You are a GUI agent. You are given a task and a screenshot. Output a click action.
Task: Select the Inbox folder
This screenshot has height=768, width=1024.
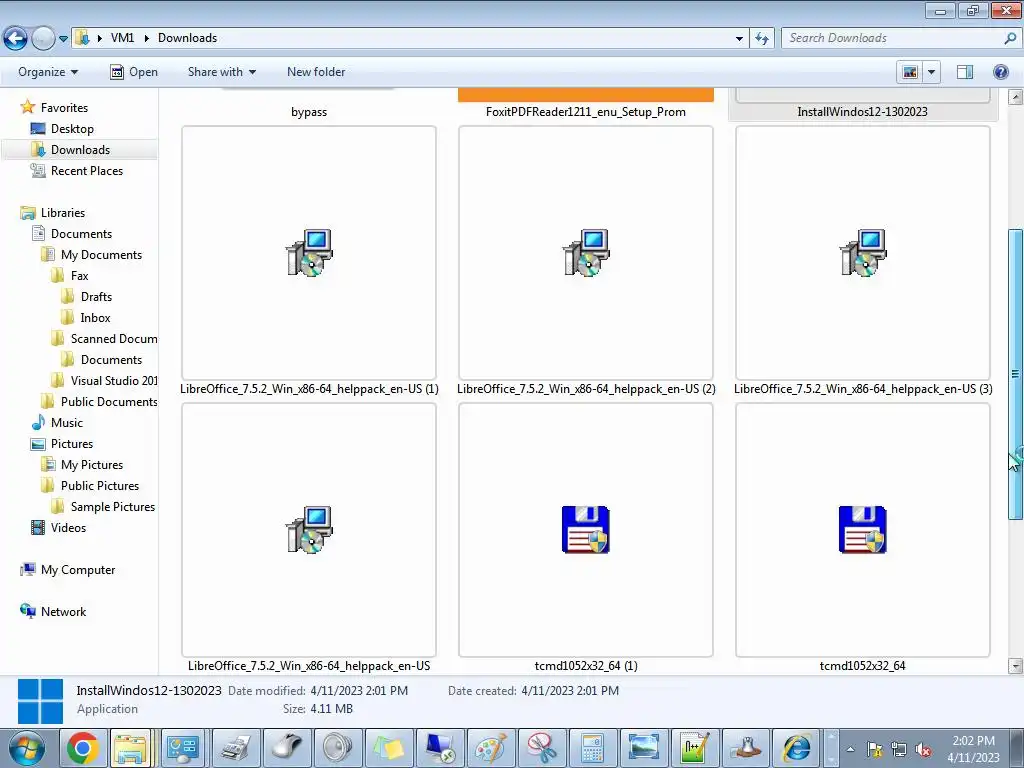click(x=95, y=317)
